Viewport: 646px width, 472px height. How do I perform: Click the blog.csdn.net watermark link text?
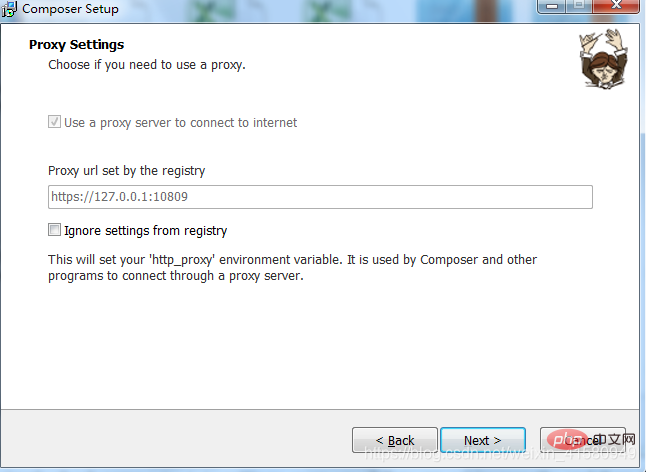click(x=501, y=454)
